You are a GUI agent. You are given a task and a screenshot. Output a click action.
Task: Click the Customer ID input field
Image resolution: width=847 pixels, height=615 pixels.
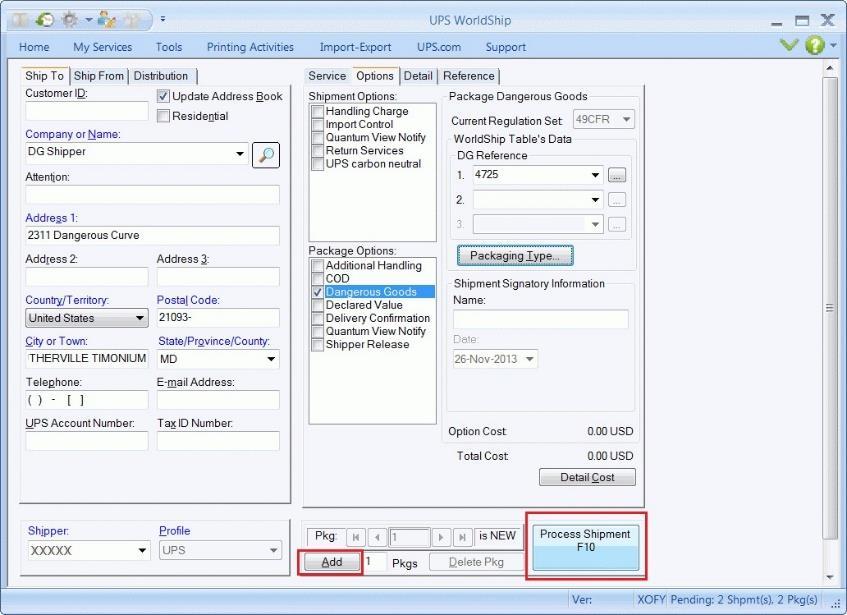[x=86, y=111]
